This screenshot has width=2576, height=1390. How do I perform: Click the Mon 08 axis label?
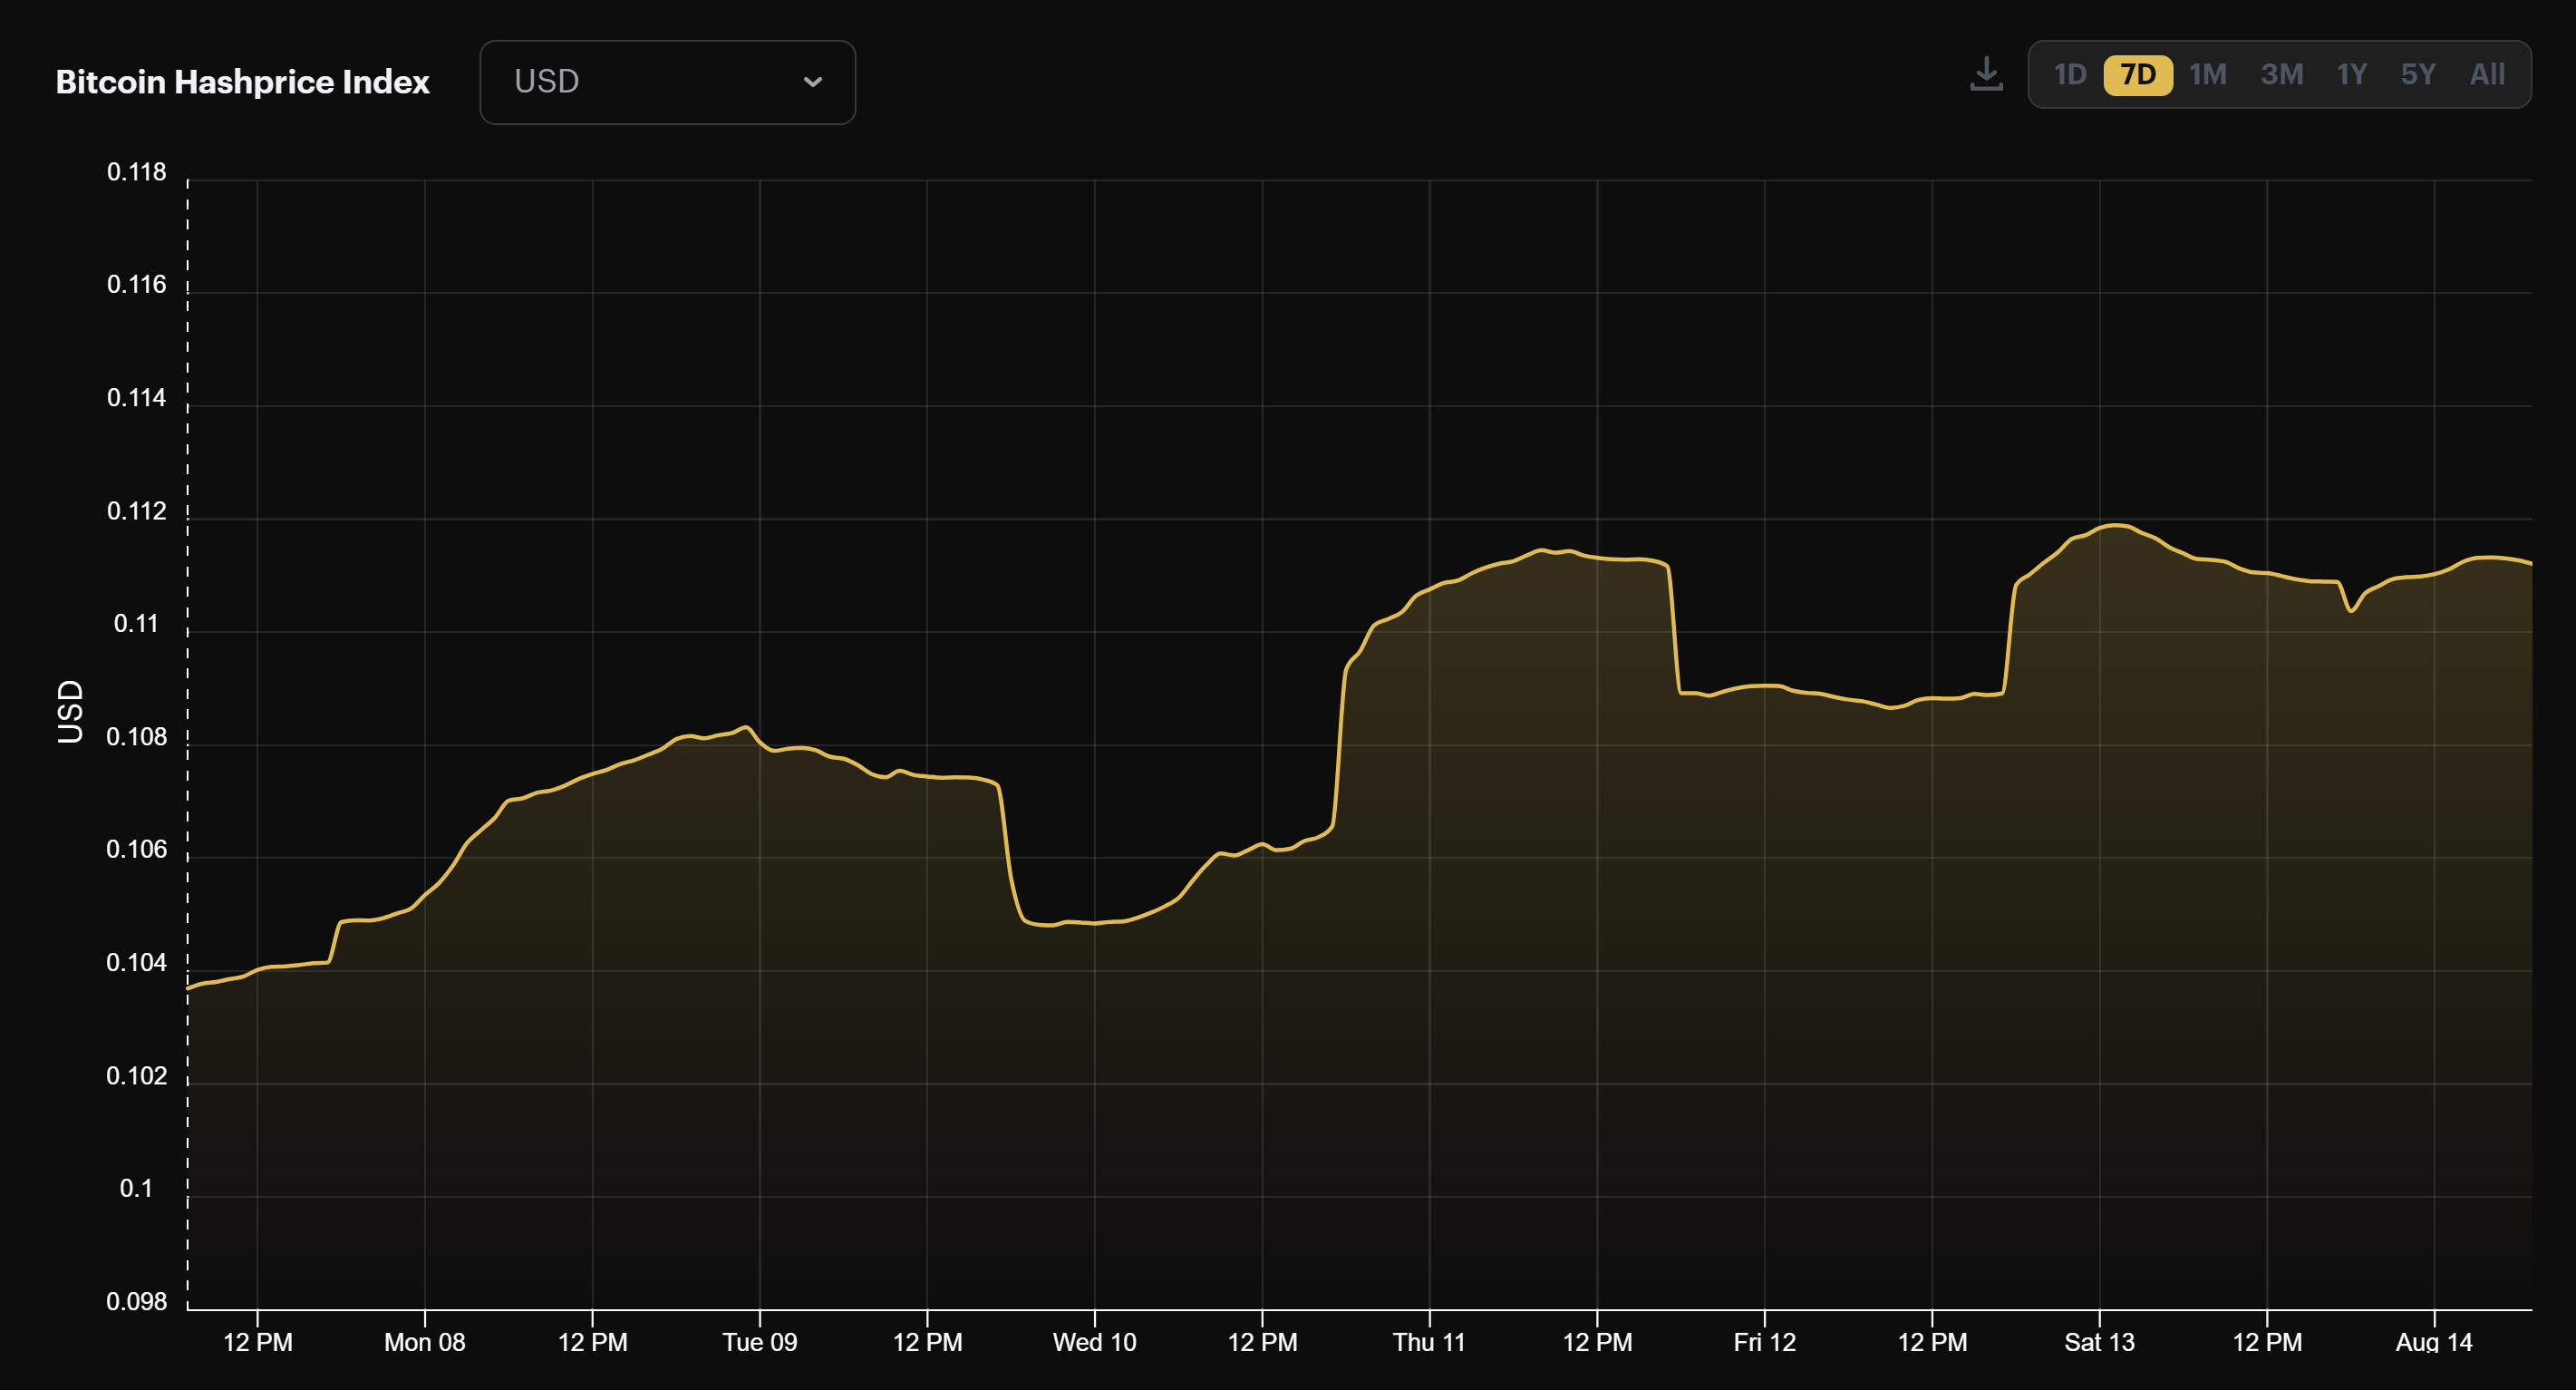pos(424,1342)
